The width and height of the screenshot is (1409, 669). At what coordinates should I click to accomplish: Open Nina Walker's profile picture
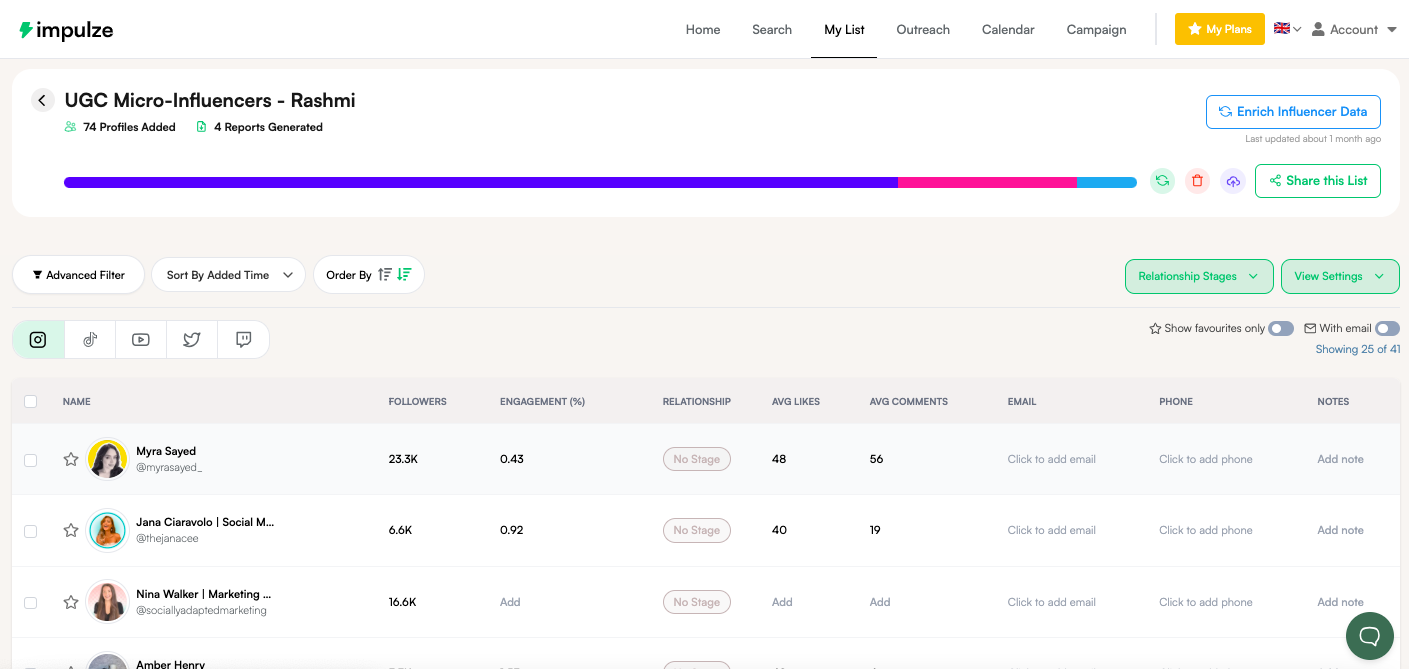pos(107,602)
